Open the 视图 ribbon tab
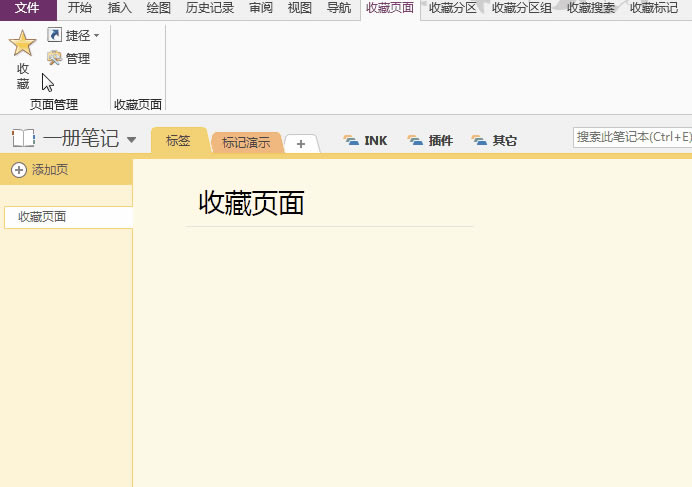 300,8
